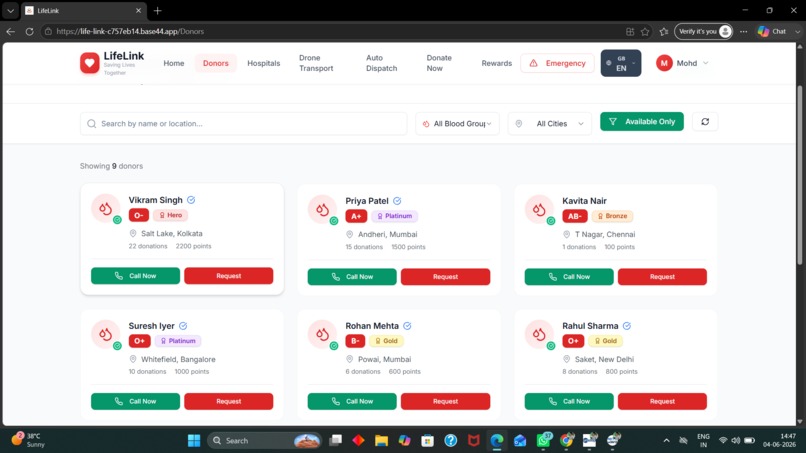This screenshot has width=806, height=453.
Task: Call Now for Vikram Singh
Action: point(135,276)
